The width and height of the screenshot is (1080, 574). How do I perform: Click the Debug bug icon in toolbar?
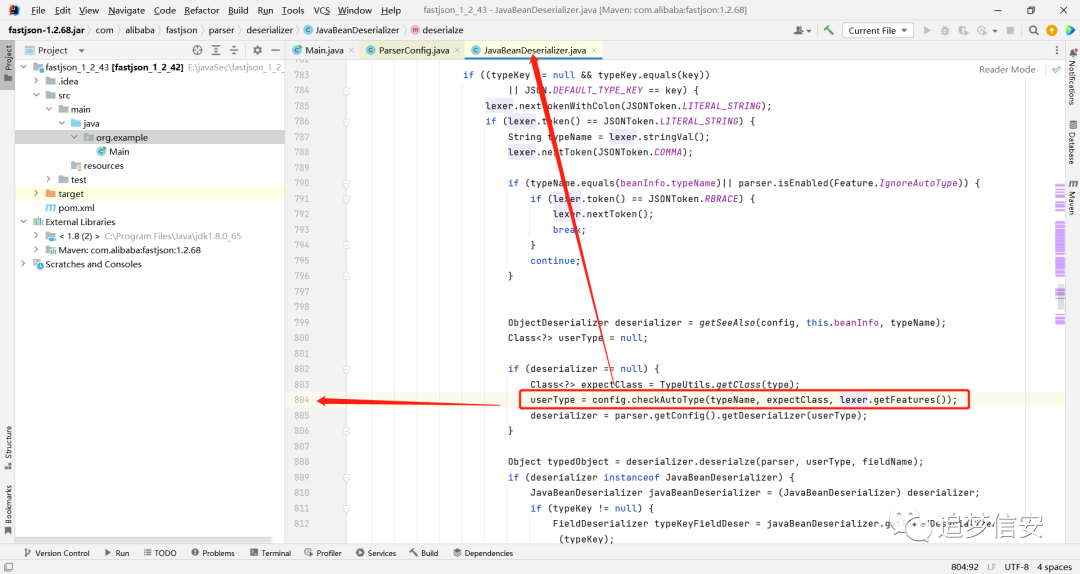click(945, 30)
